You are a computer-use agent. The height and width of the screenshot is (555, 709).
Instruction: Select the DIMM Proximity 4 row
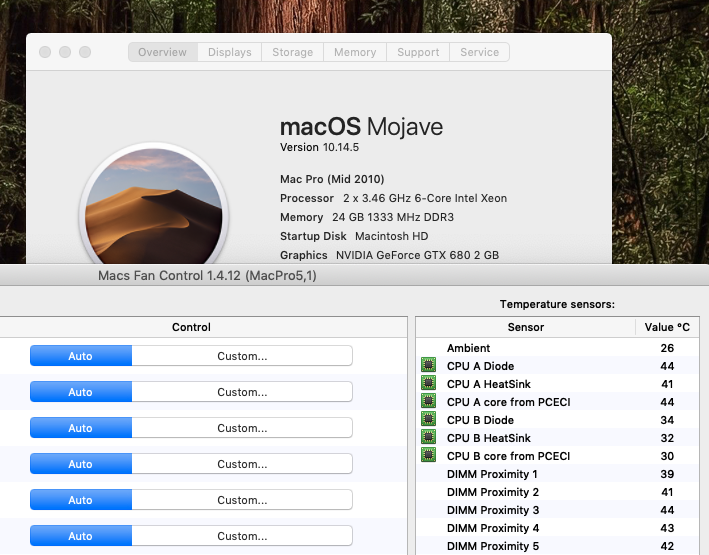pos(558,528)
